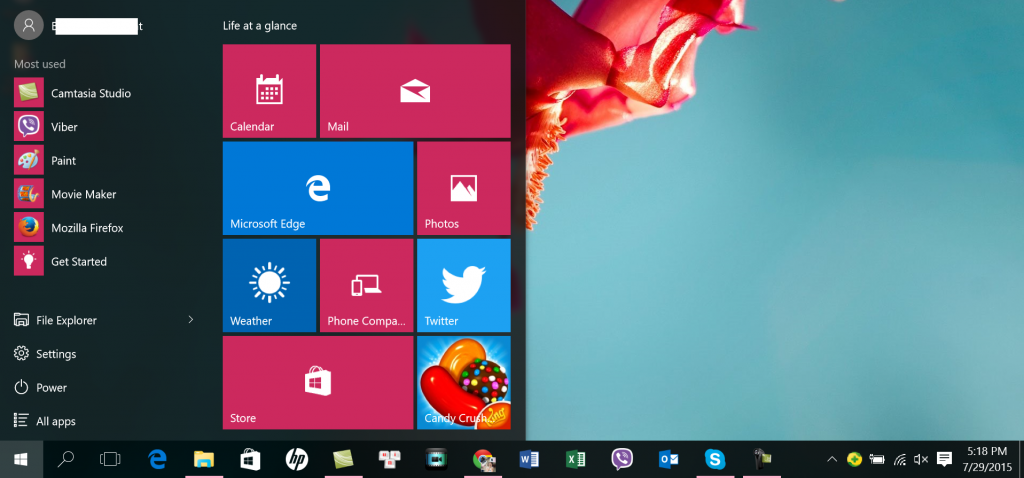
Task: Open the Store tile in Start
Action: (x=318, y=383)
